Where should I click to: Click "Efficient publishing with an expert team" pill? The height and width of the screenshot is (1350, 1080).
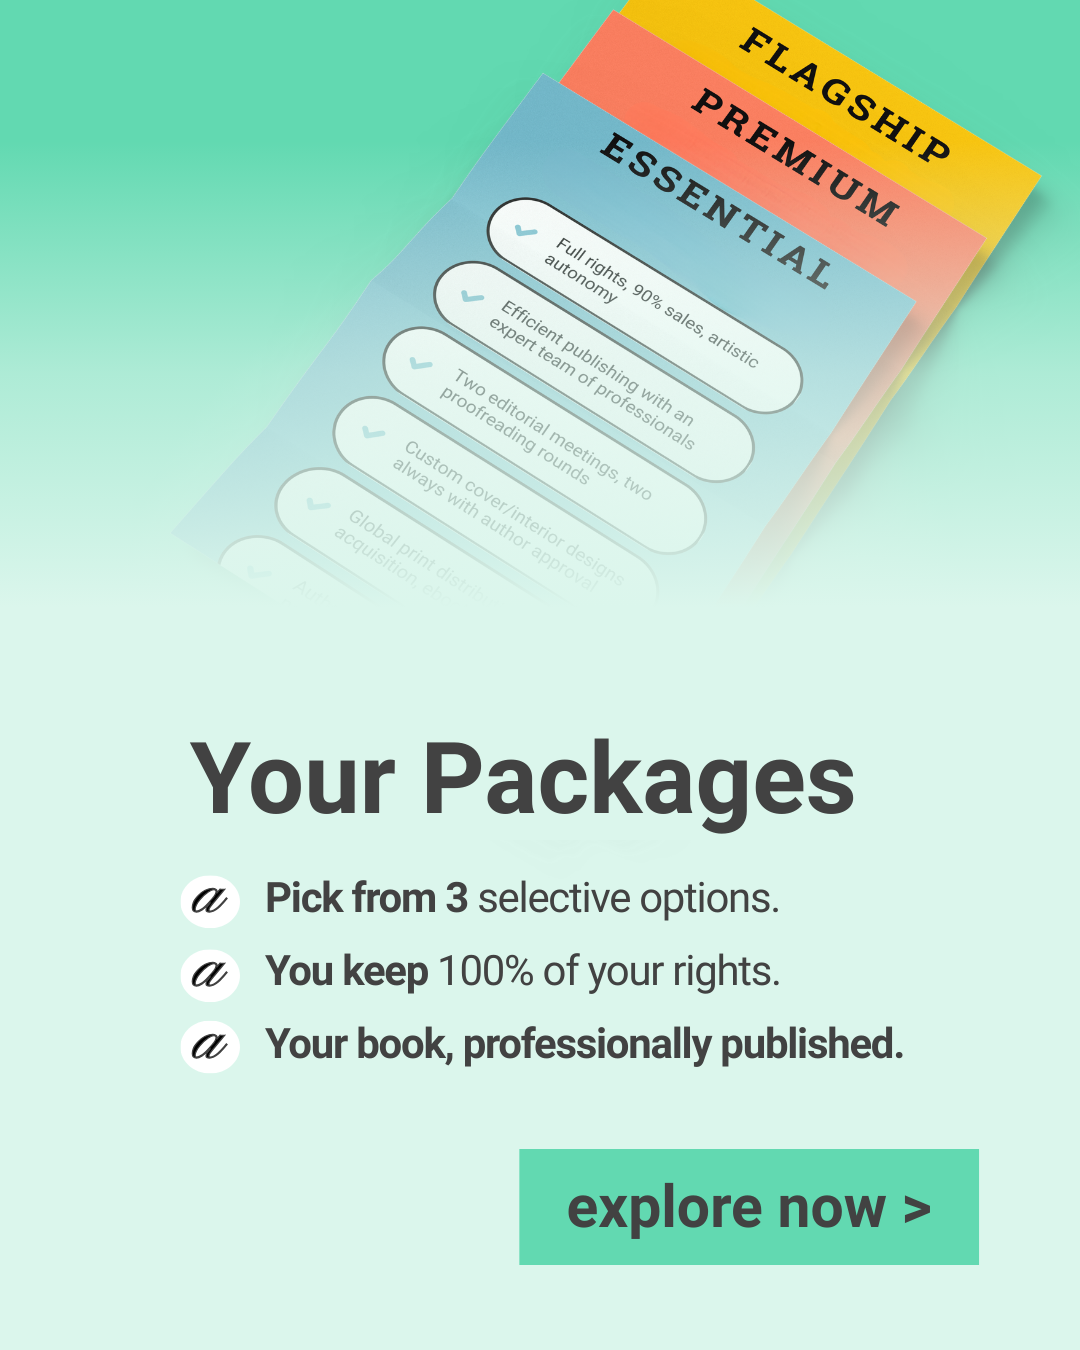tap(593, 372)
